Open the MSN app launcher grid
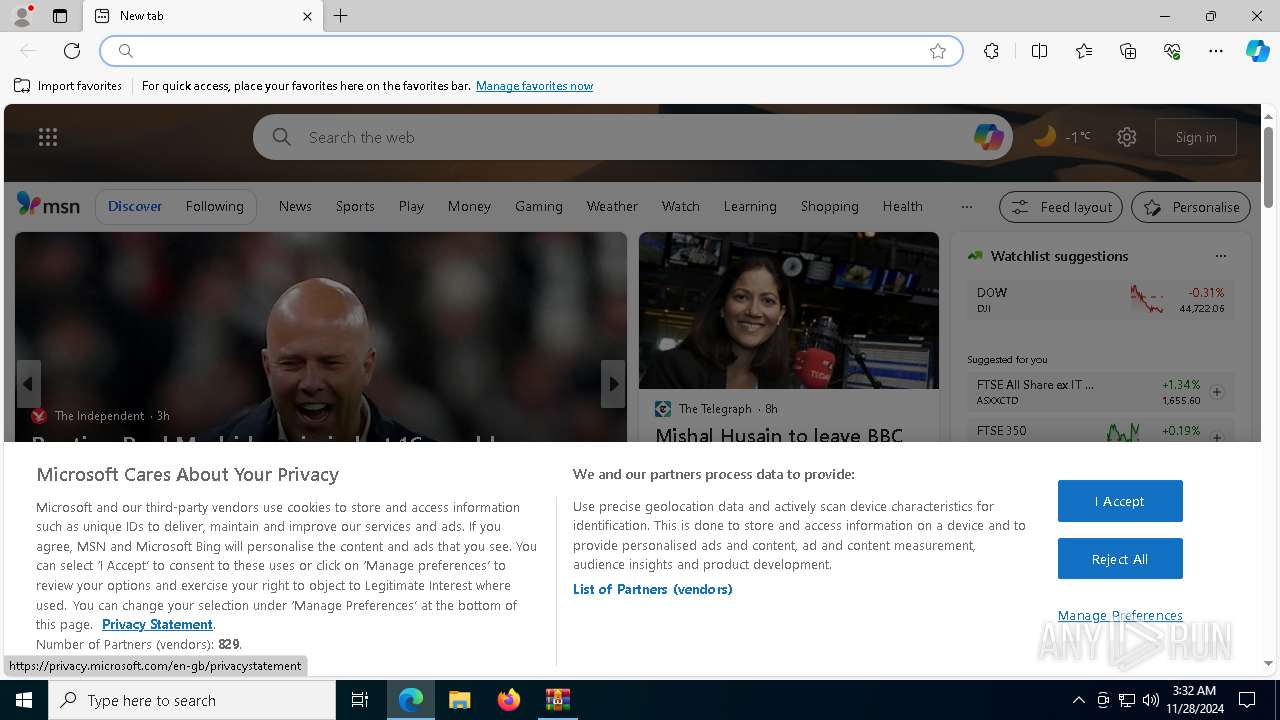Viewport: 1280px width, 720px height. (48, 137)
